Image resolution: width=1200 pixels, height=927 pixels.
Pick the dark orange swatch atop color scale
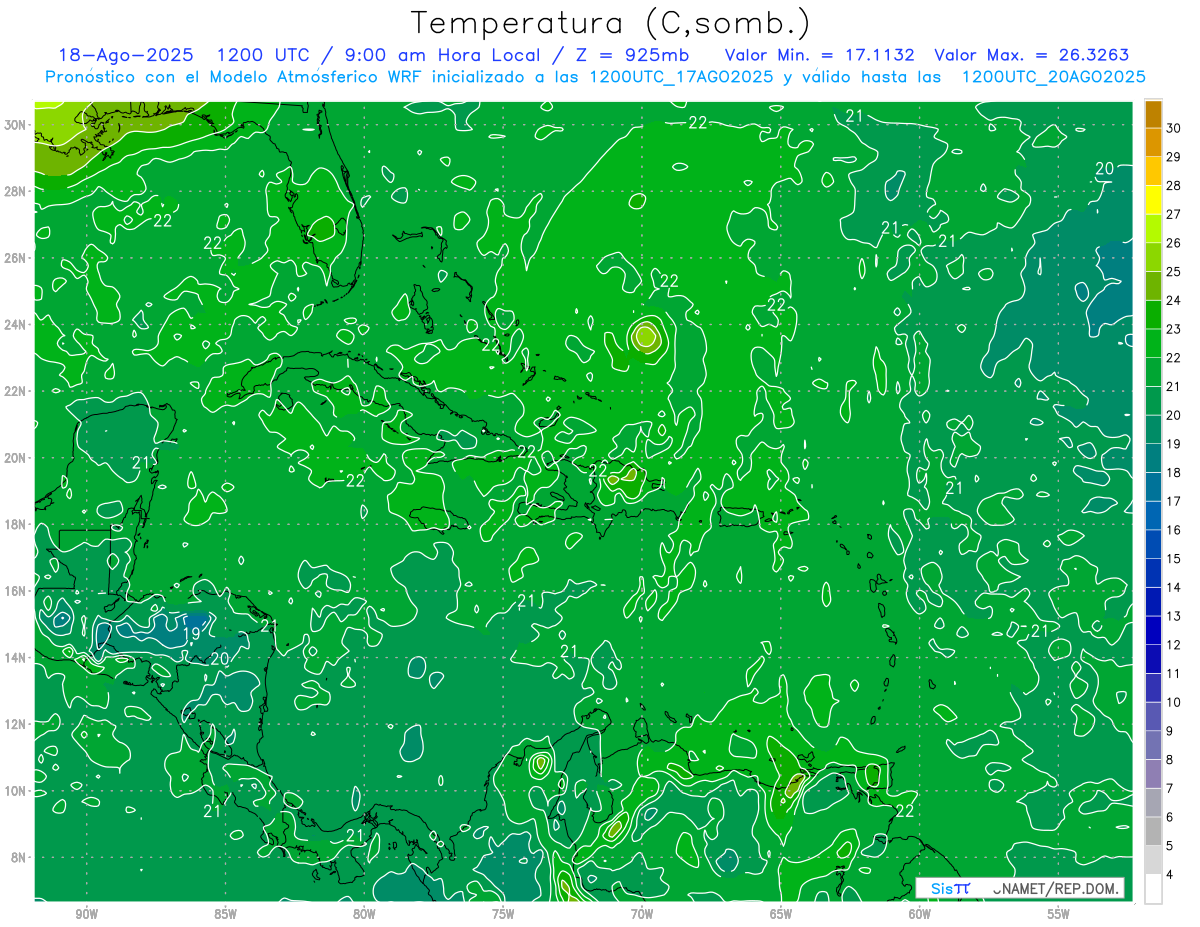(1153, 114)
